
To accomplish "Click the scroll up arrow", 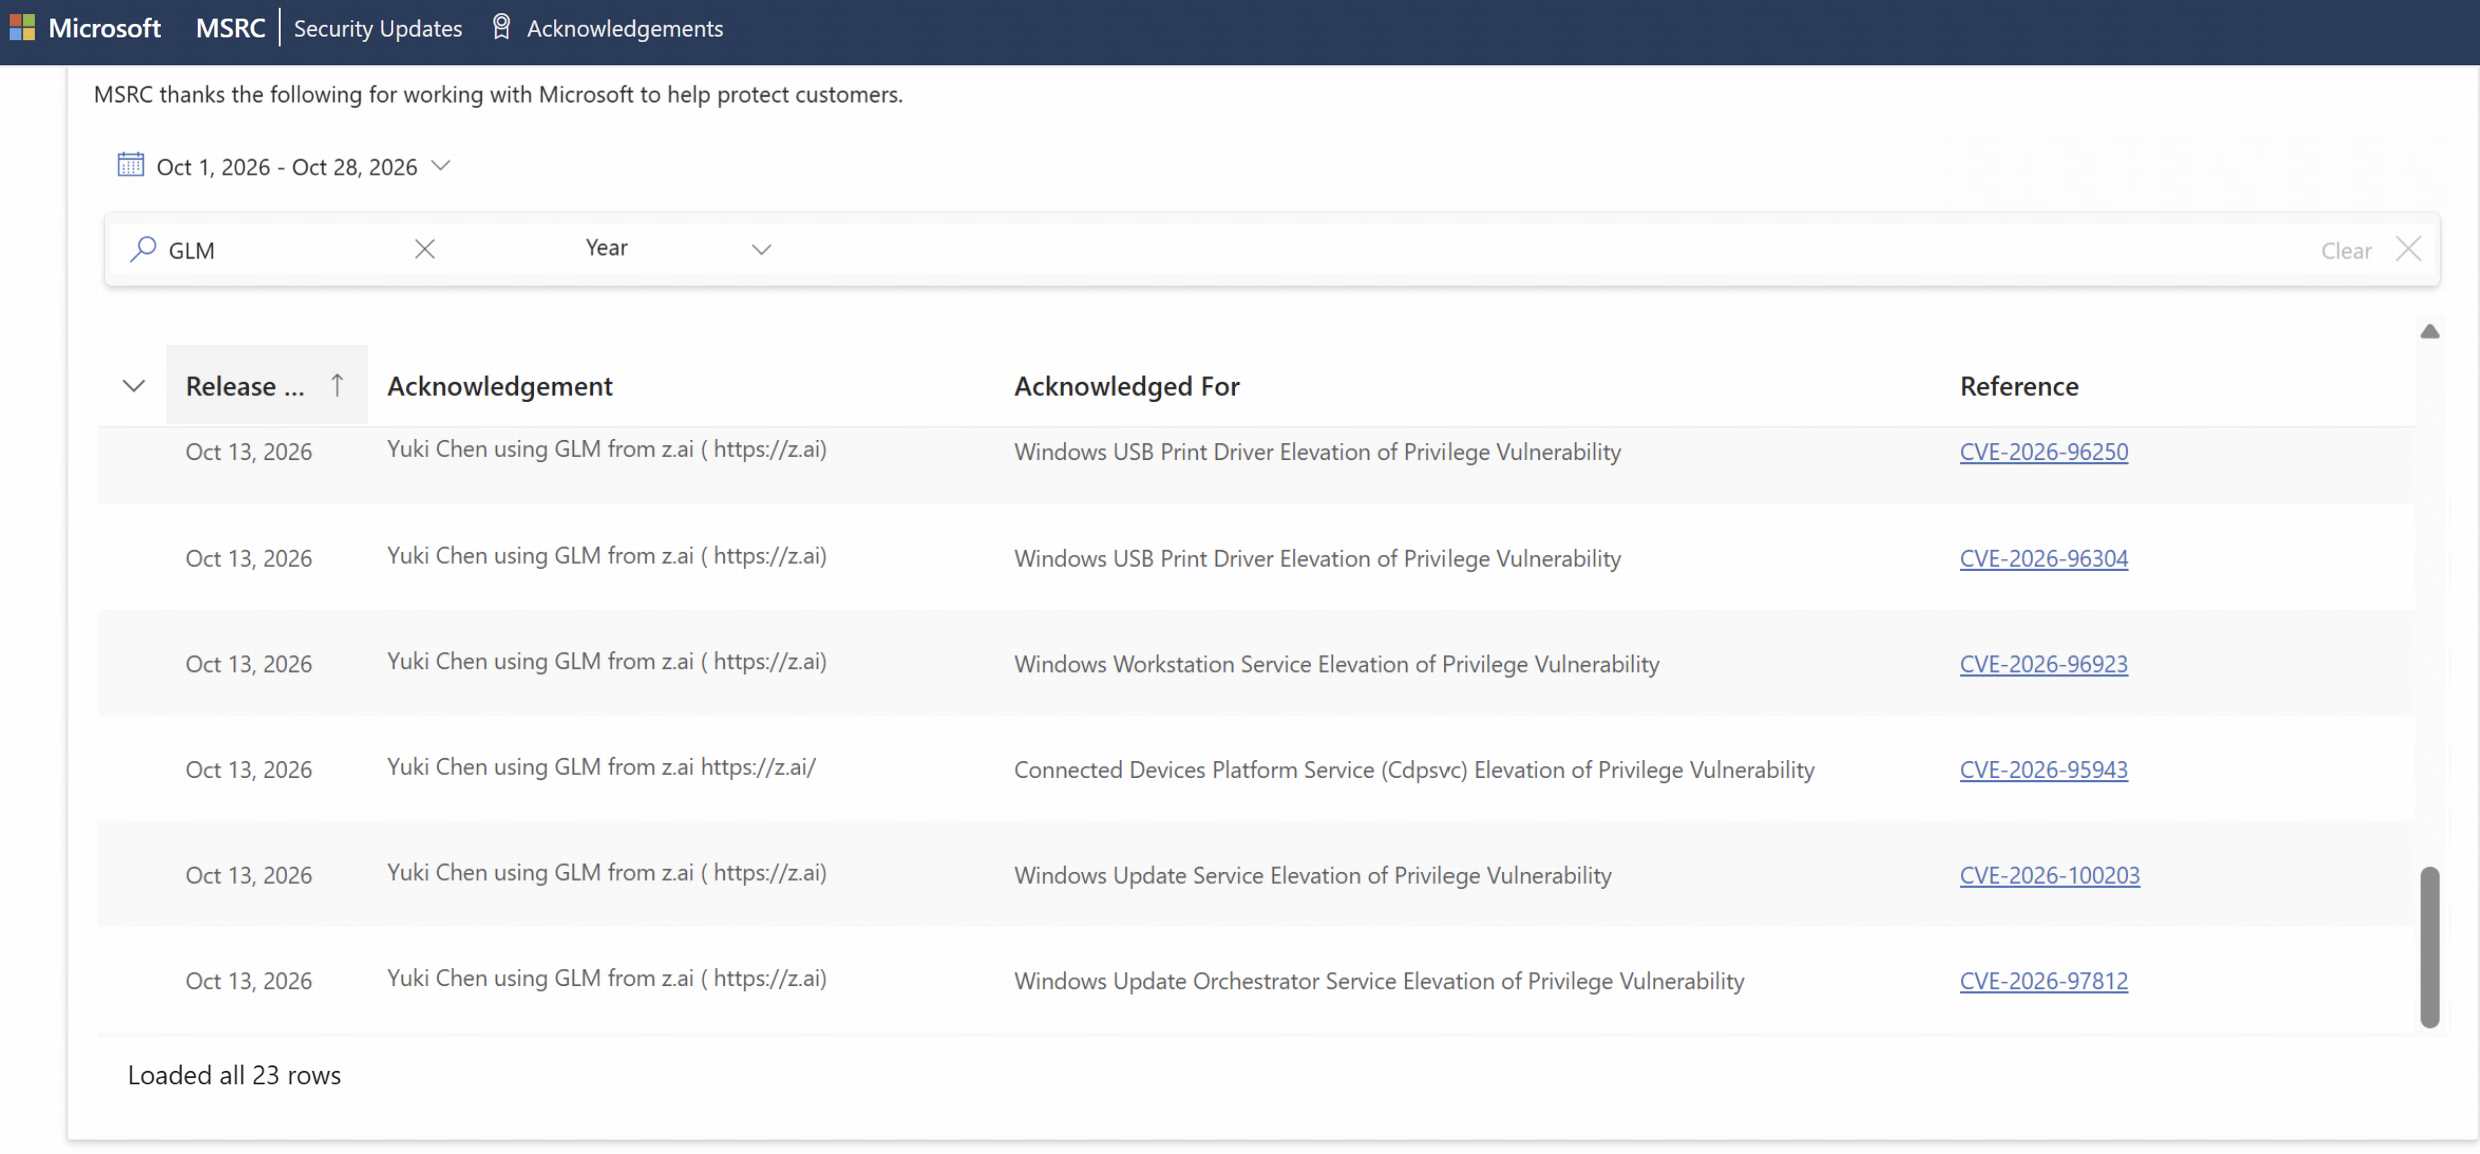I will click(x=2429, y=331).
